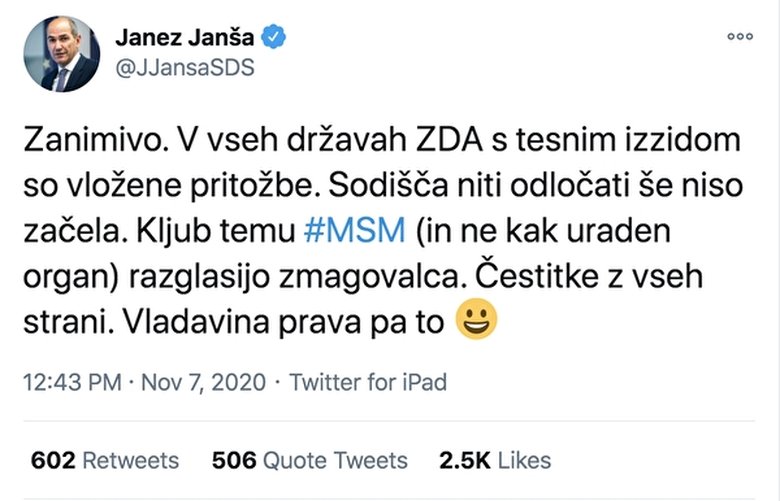Open the @JJansaSDS handle link
780x501 pixels.
(185, 67)
